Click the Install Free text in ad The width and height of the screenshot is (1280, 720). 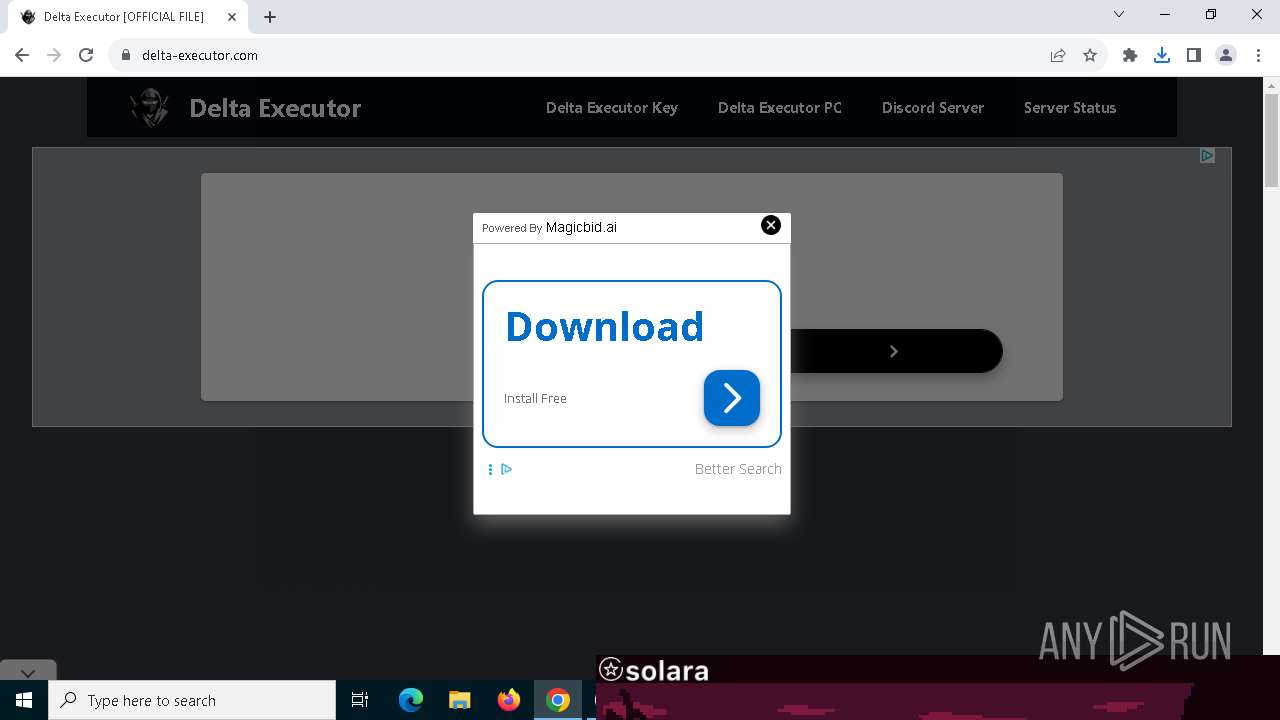(535, 398)
